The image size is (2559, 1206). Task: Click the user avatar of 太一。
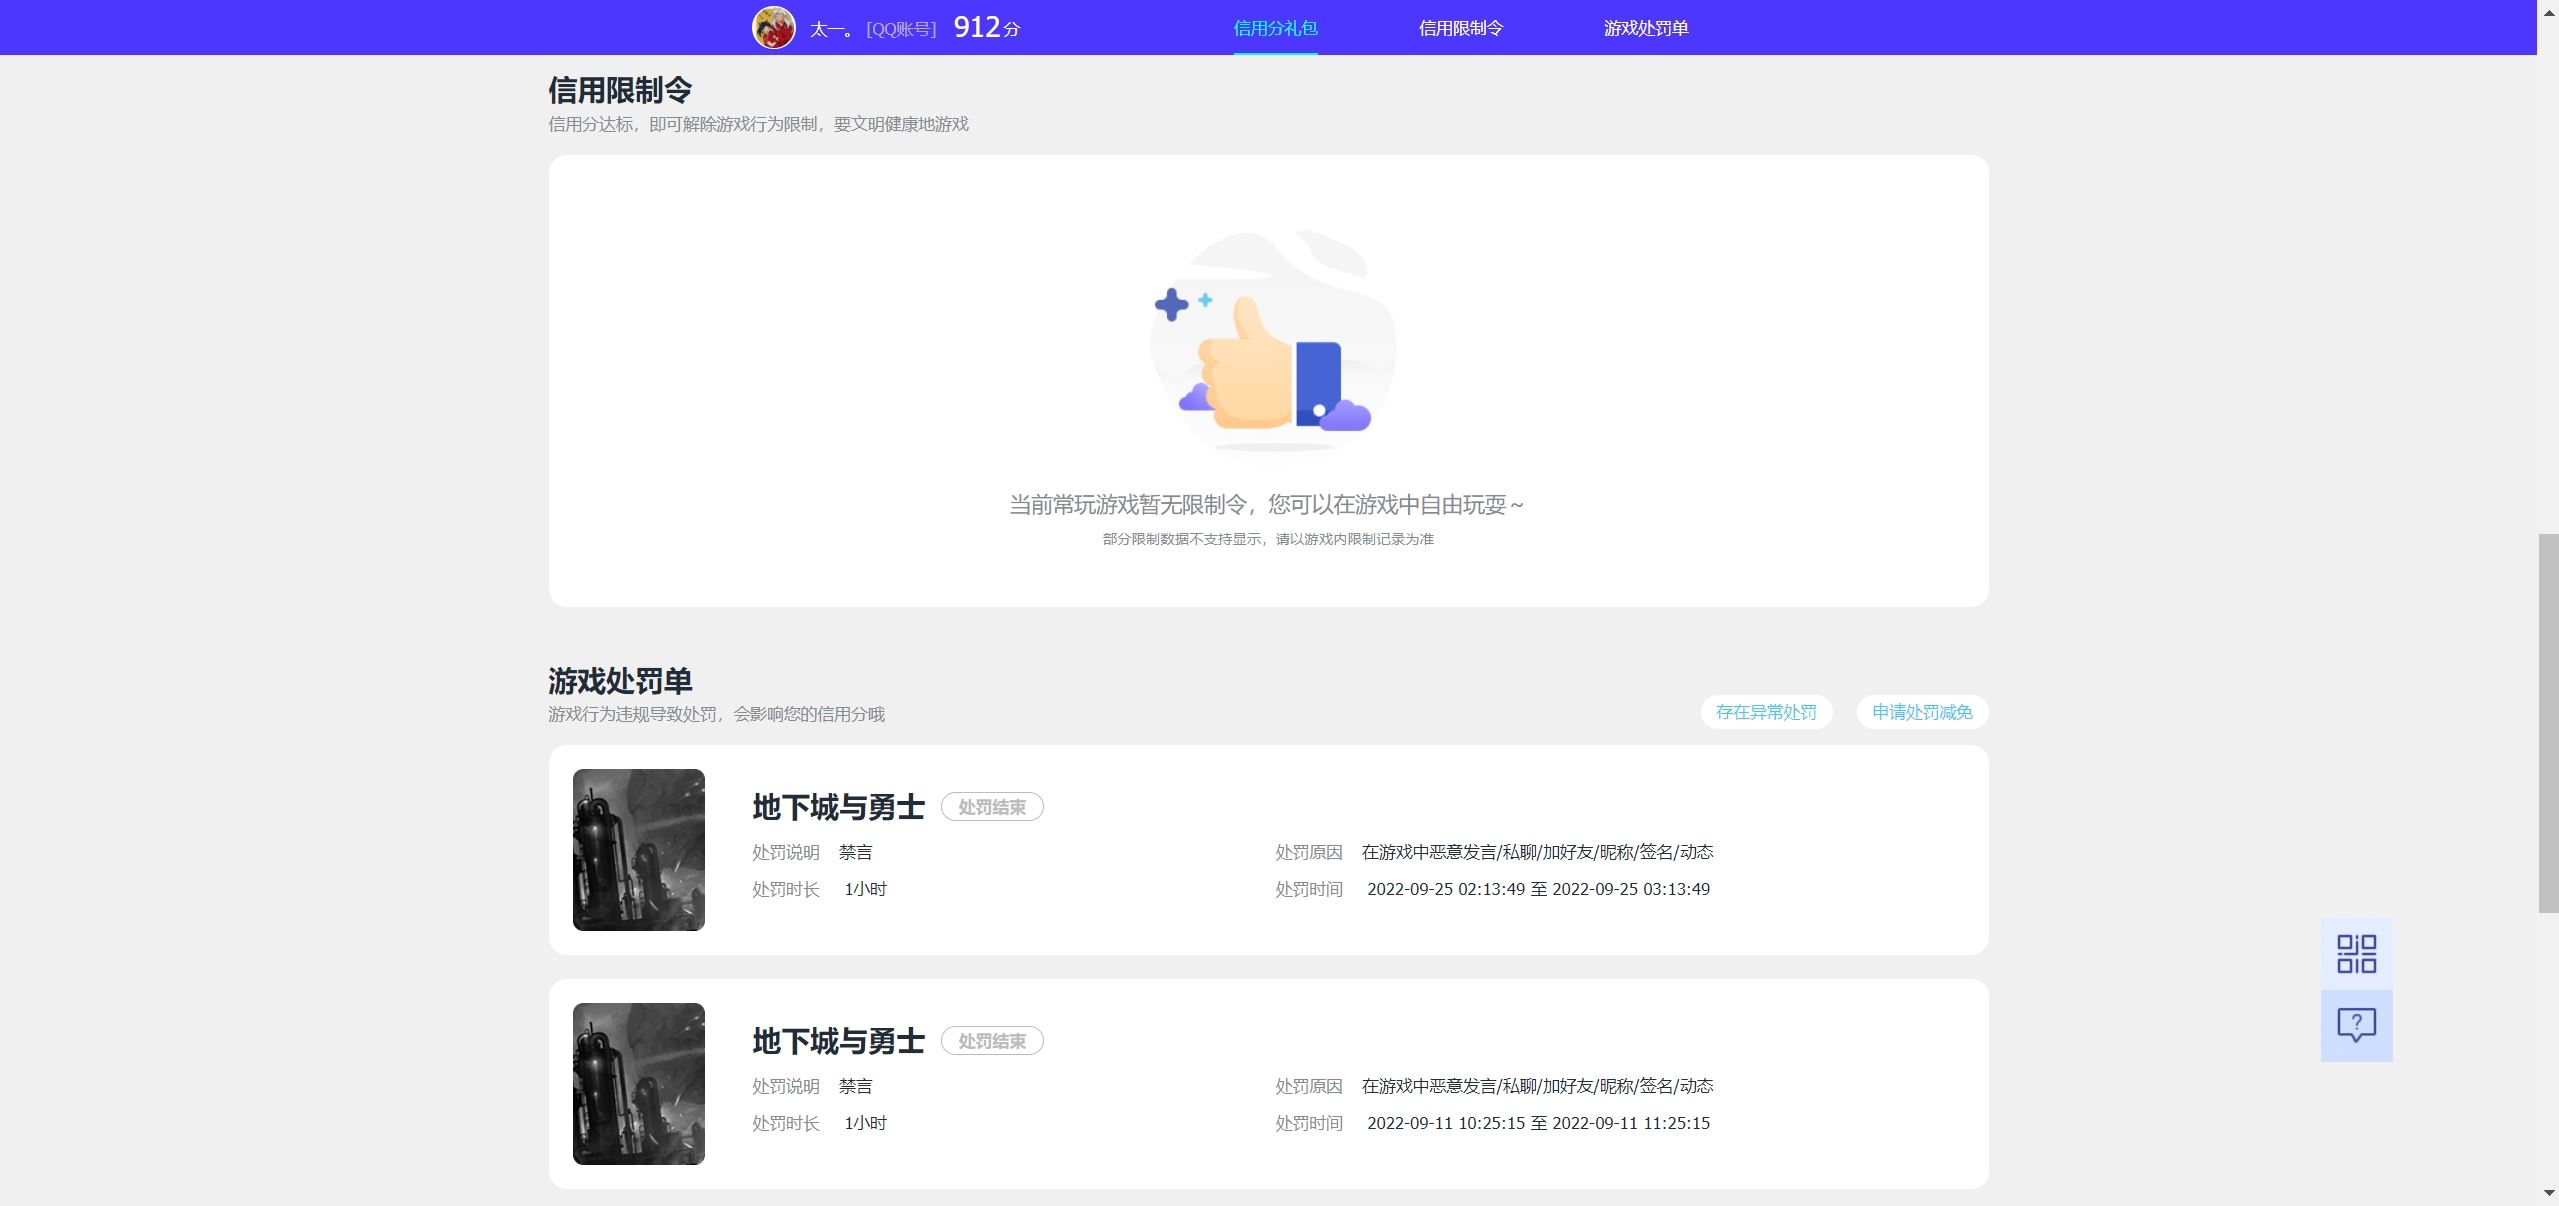pyautogui.click(x=773, y=27)
